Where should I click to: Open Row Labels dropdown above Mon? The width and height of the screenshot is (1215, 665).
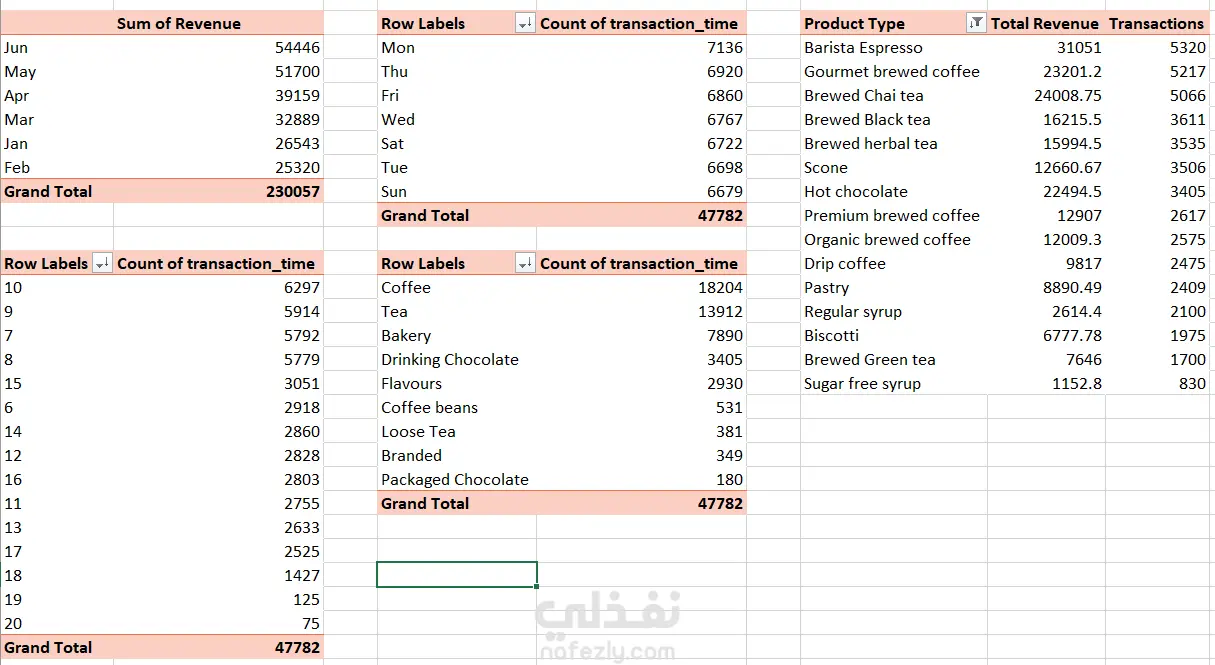(x=525, y=24)
